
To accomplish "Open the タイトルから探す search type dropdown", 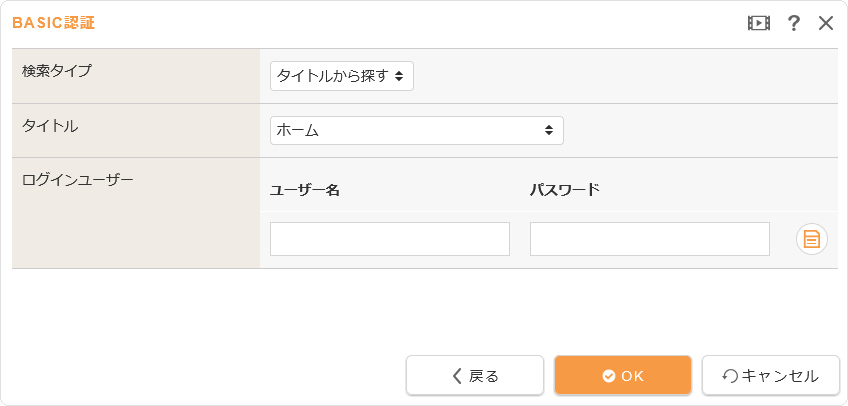I will pos(341,76).
